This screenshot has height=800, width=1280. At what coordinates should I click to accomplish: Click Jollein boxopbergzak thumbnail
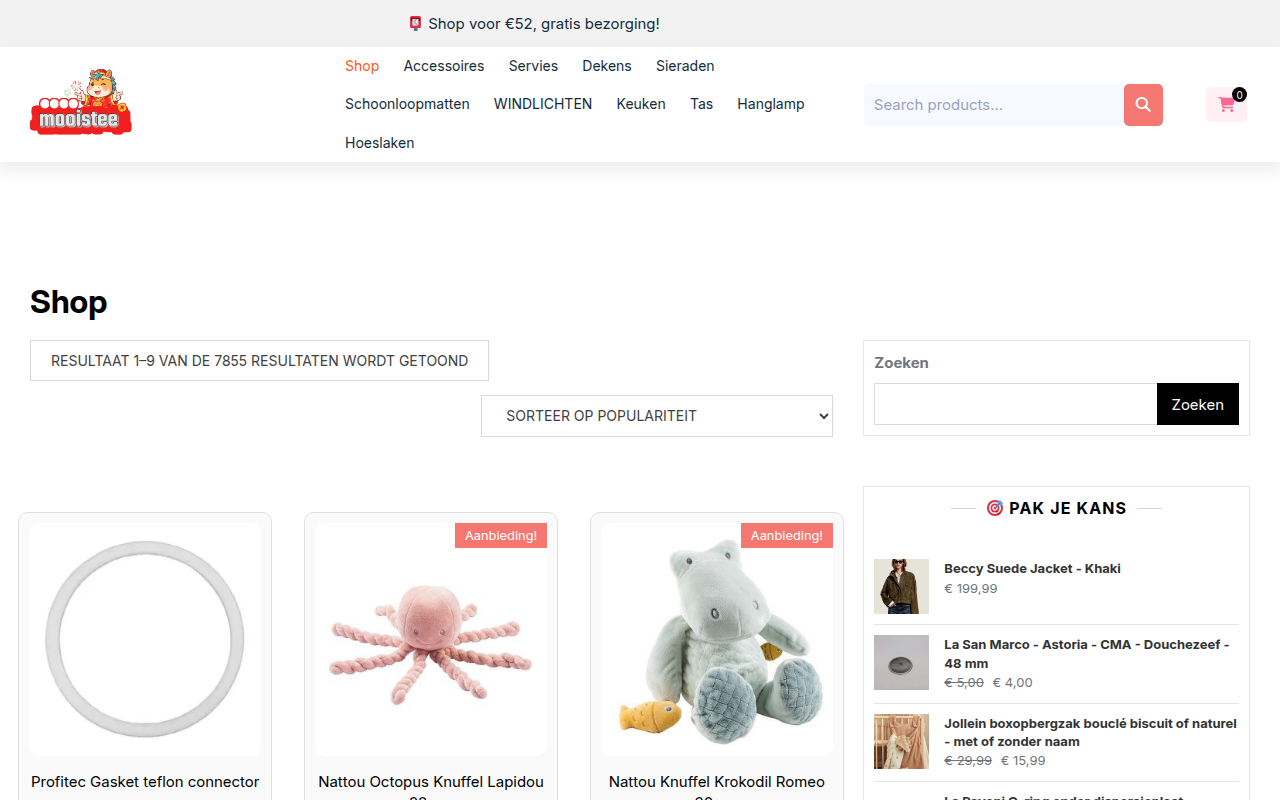click(901, 741)
